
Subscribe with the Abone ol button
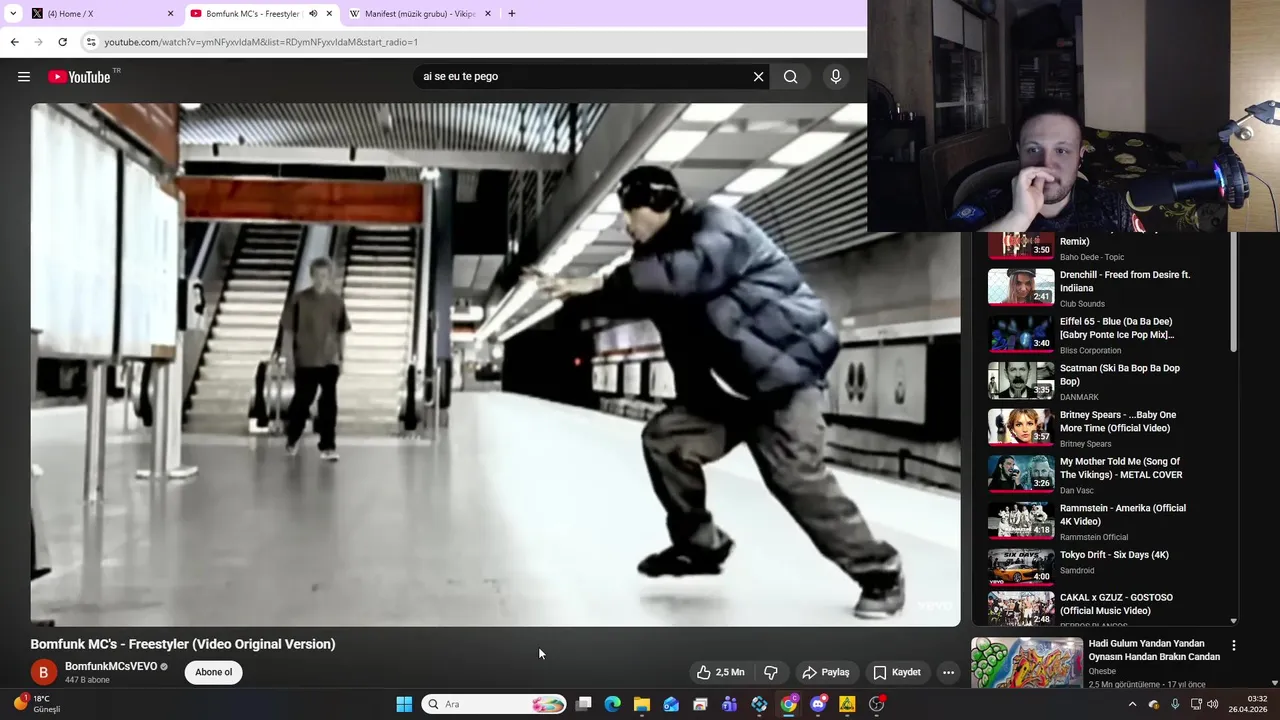coord(213,672)
